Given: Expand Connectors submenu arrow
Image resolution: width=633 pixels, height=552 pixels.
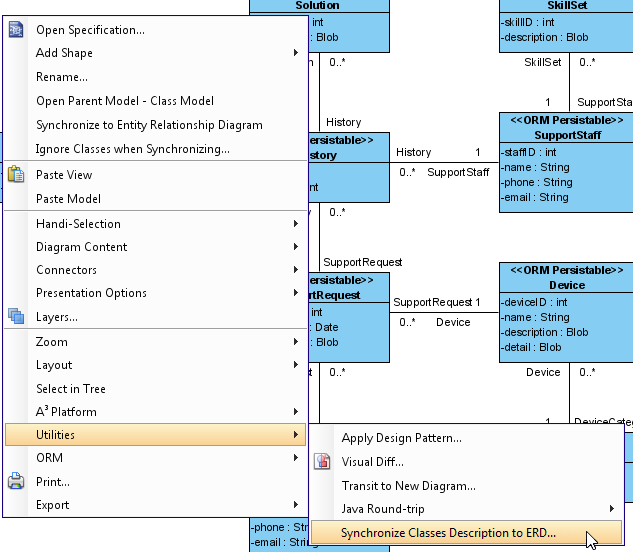Looking at the screenshot, I should (296, 269).
